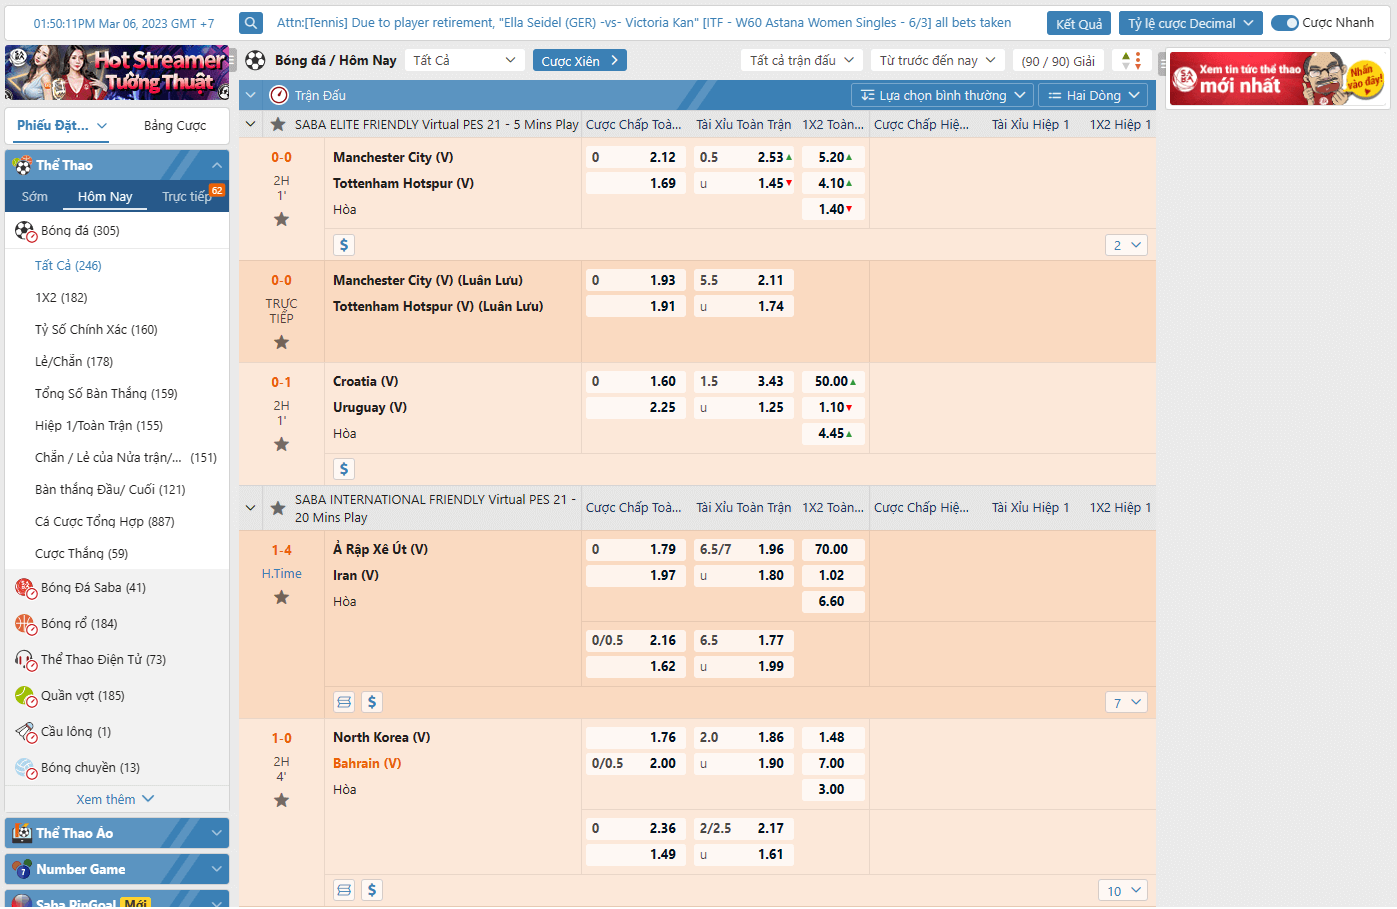The image size is (1397, 909).
Task: Open the Tỷ lệ cược Decimal dropdown
Action: [1190, 23]
